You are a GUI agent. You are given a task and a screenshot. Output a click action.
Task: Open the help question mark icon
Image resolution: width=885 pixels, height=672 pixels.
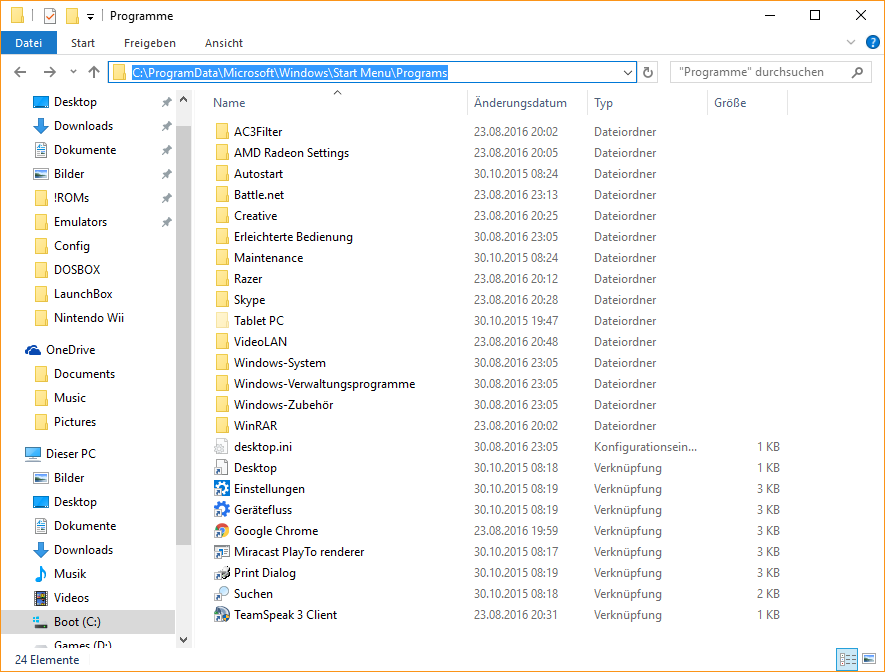click(x=873, y=42)
